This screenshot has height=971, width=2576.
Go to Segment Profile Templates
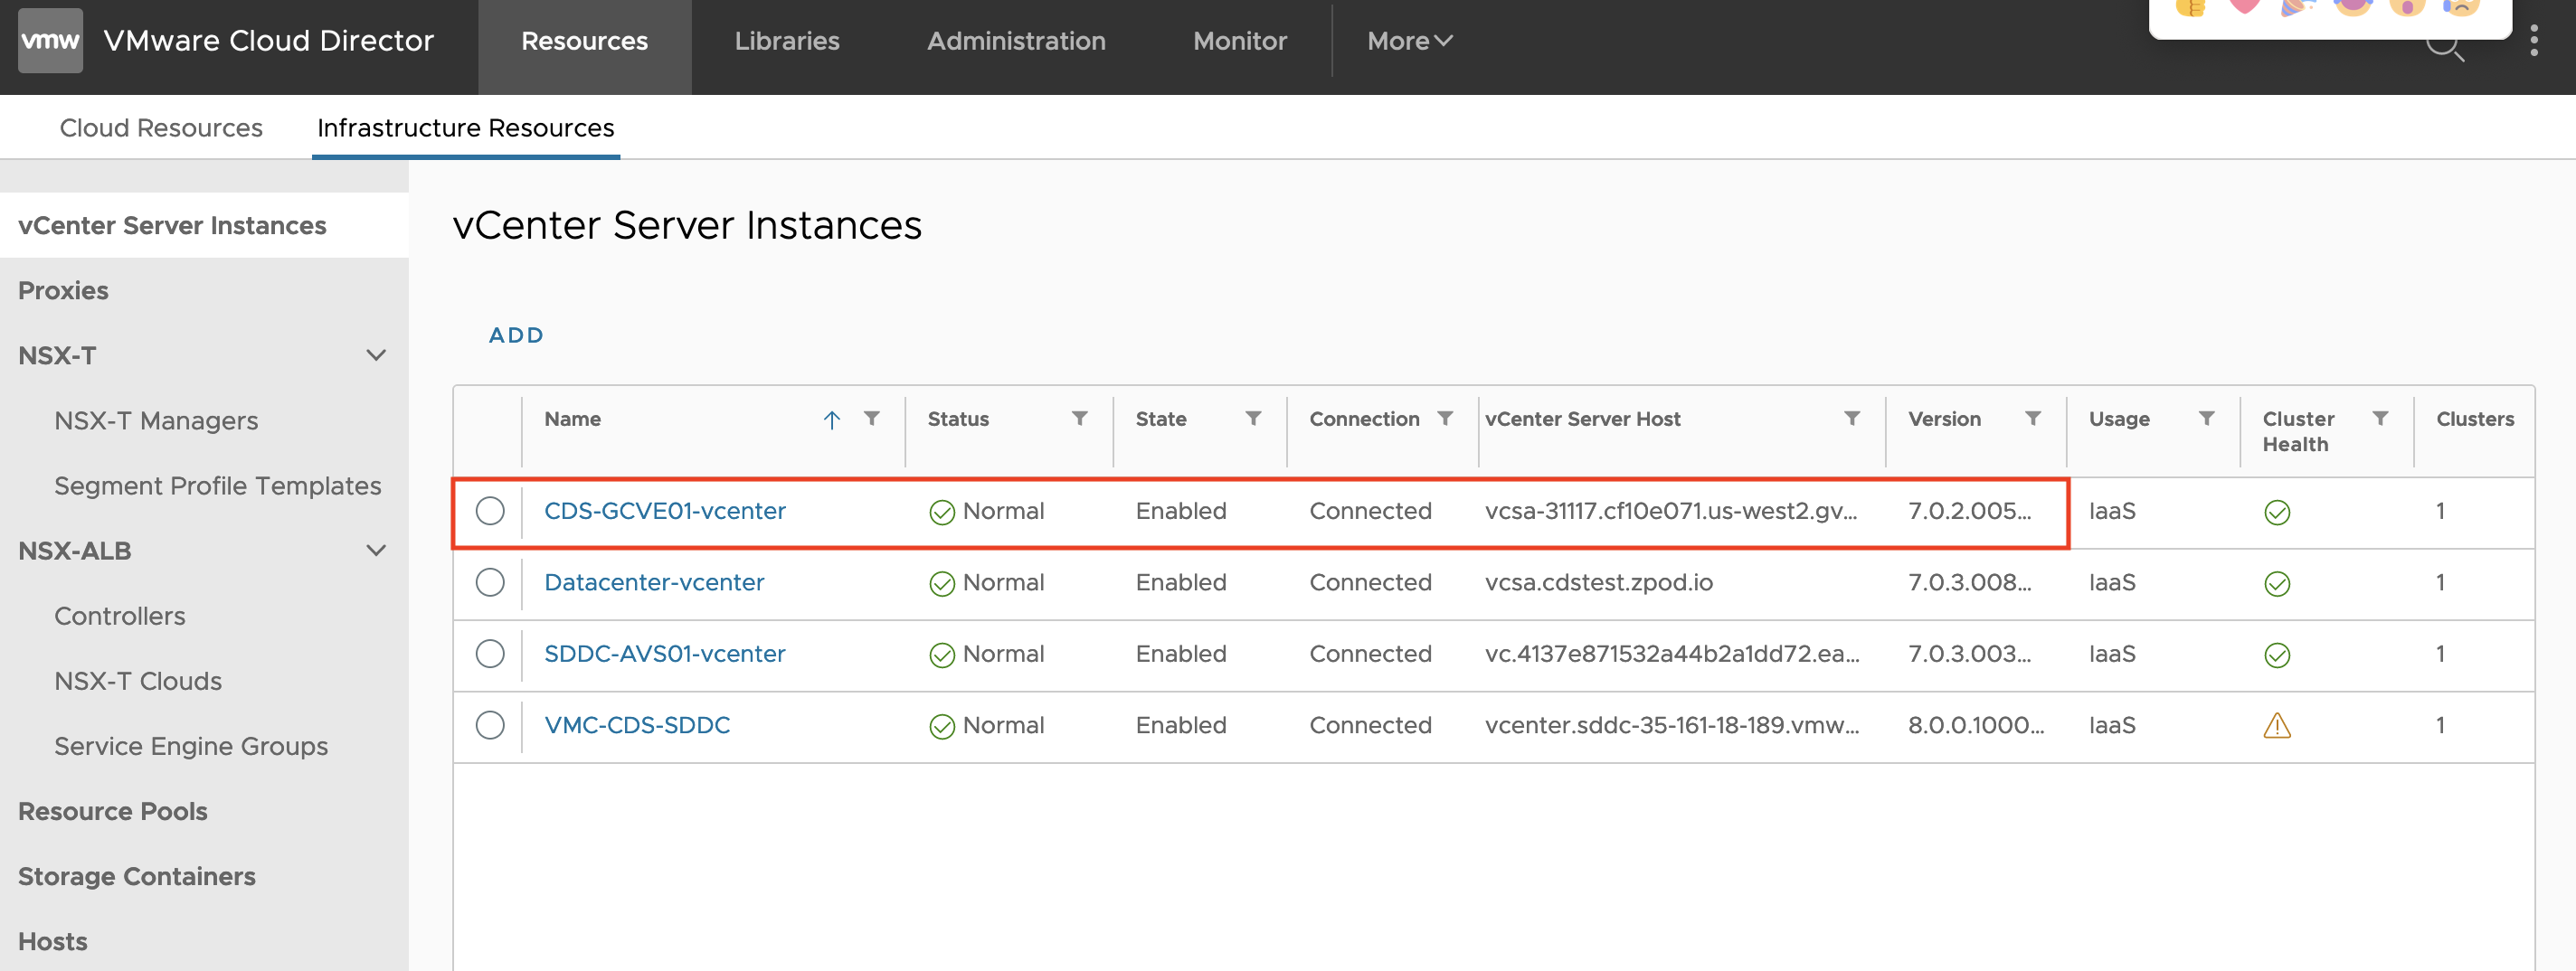click(x=217, y=486)
